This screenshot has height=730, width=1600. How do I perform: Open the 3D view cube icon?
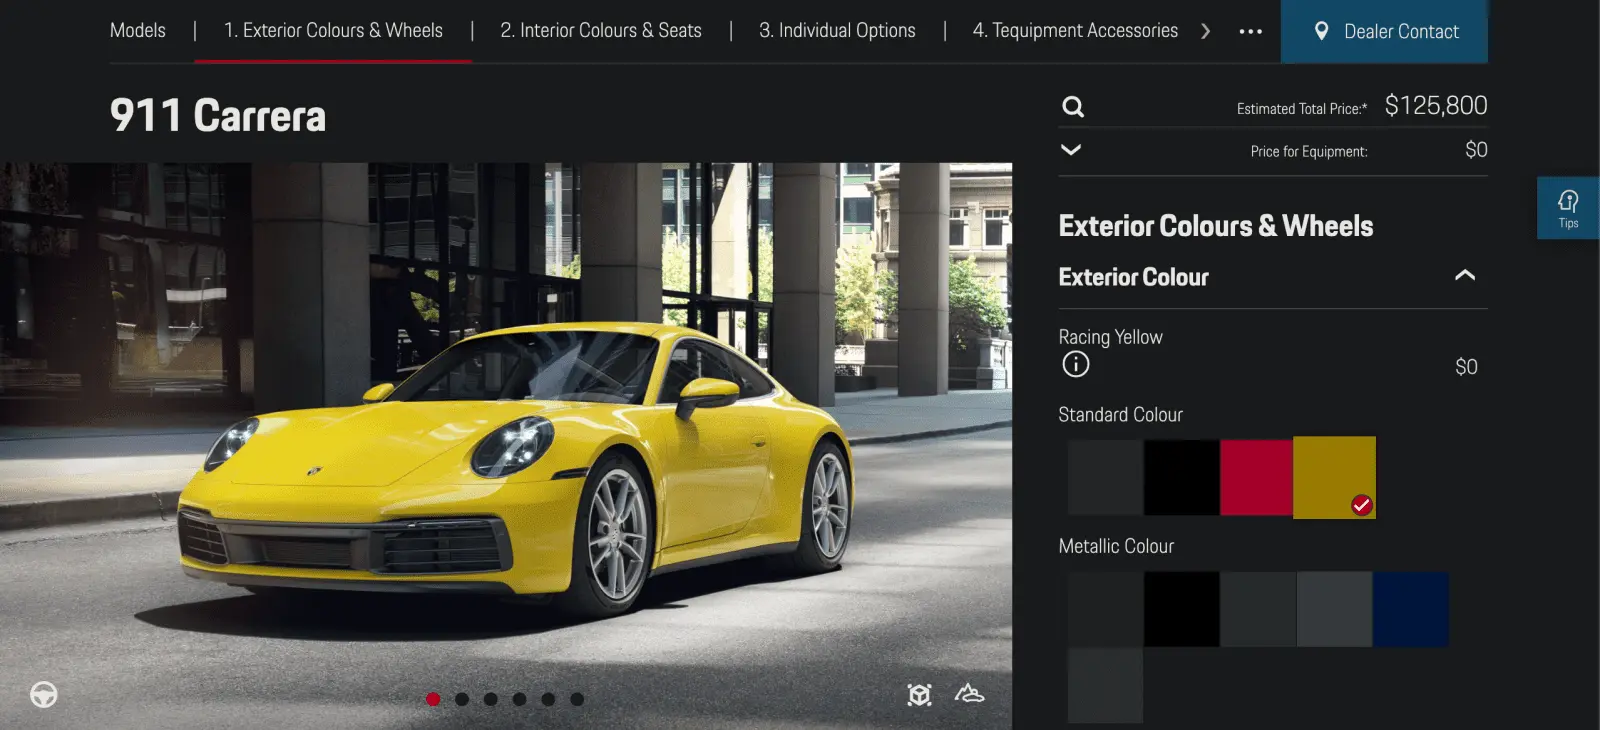click(919, 694)
